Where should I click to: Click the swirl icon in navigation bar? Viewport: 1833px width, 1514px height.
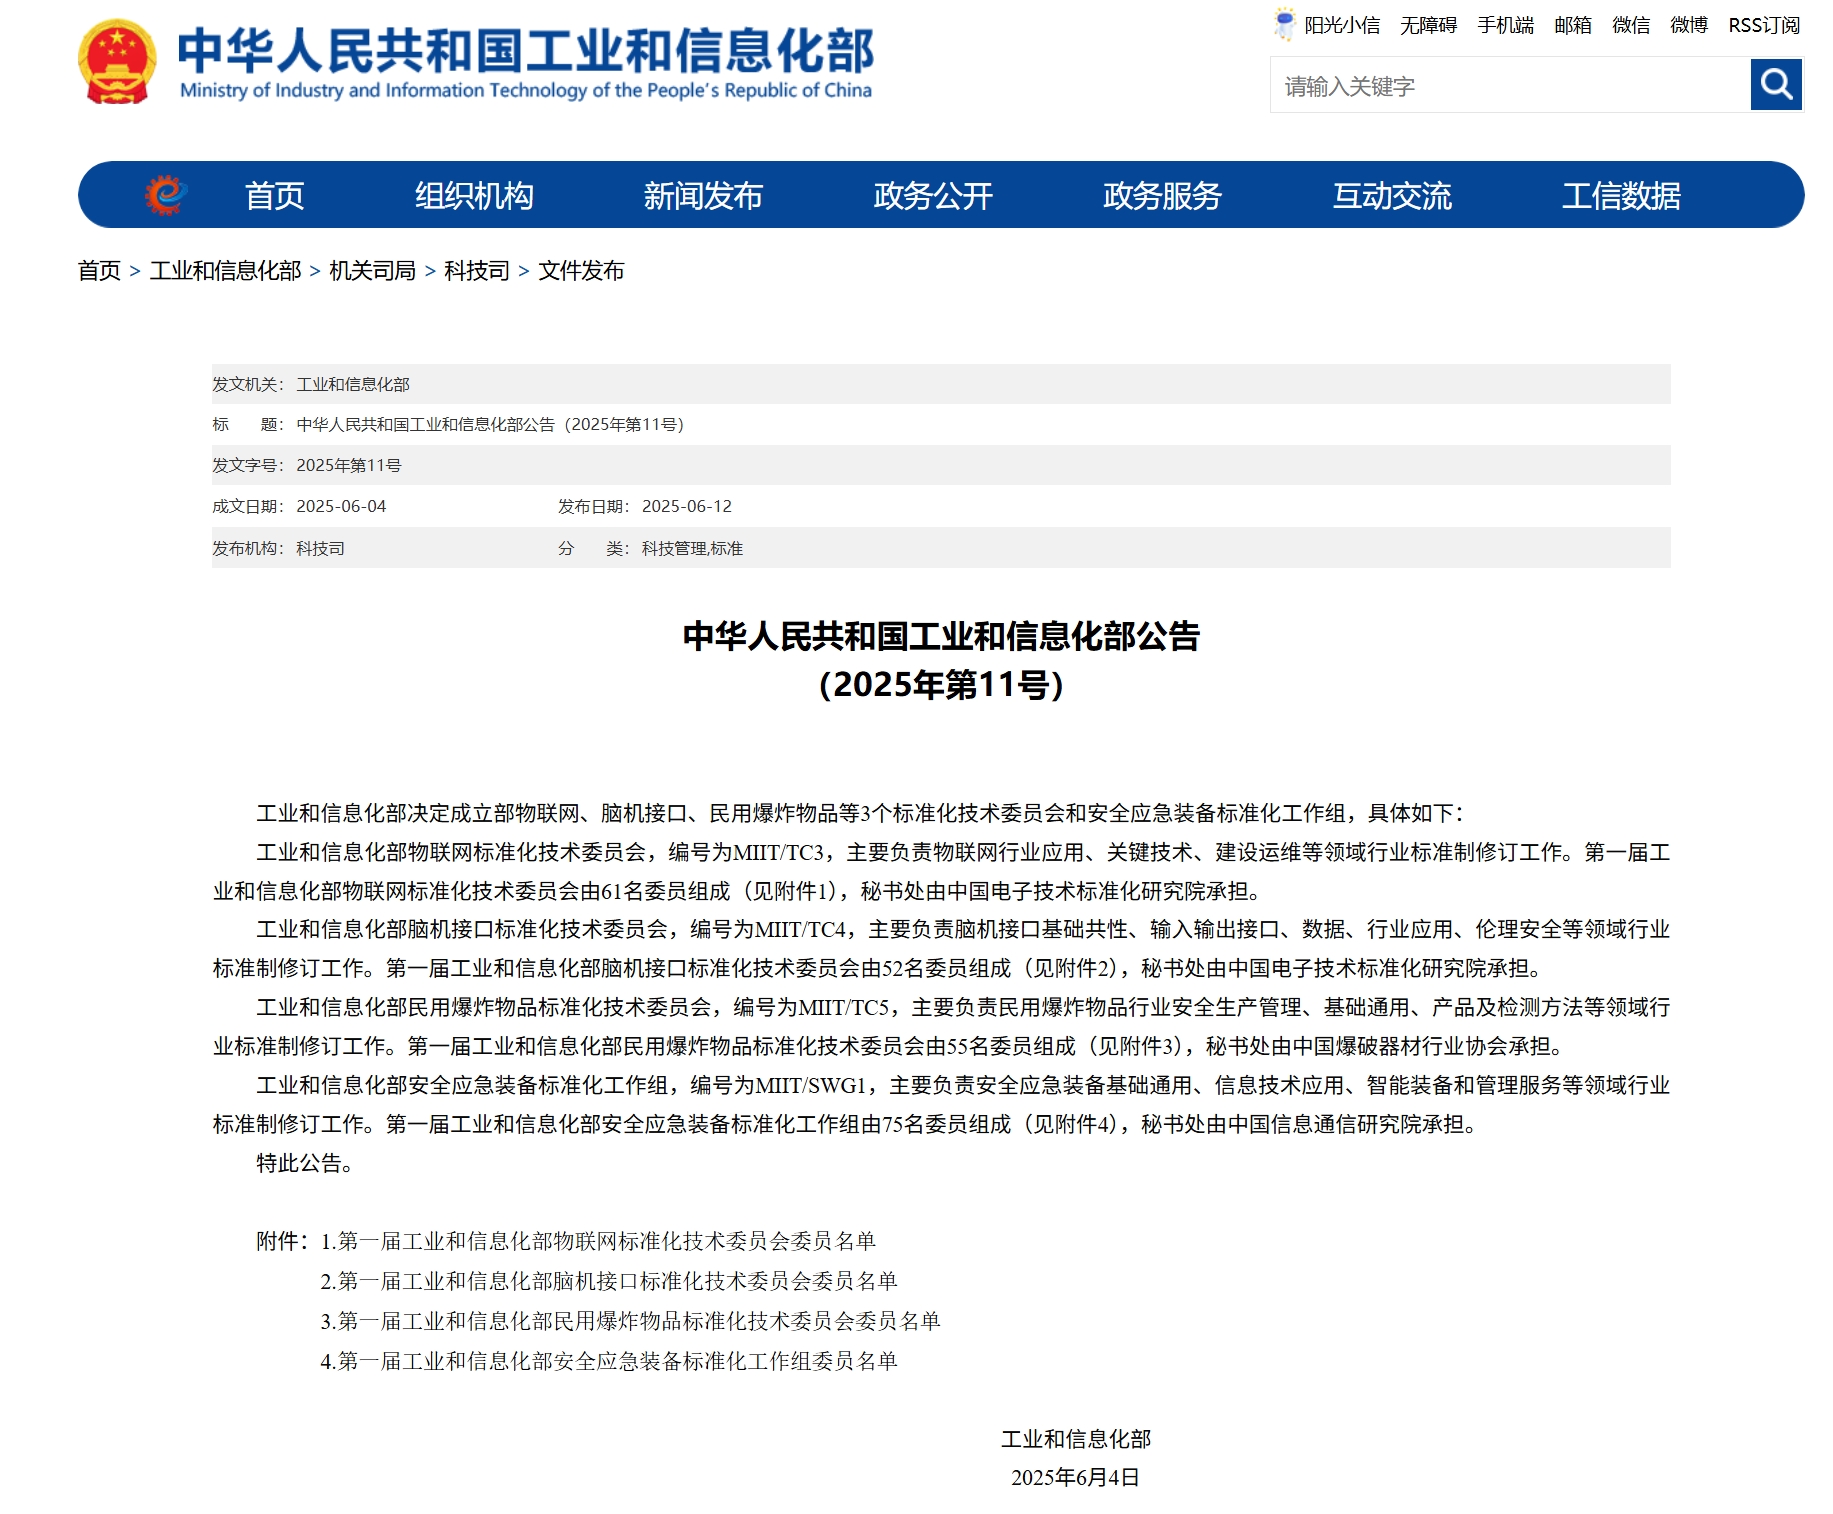(165, 195)
